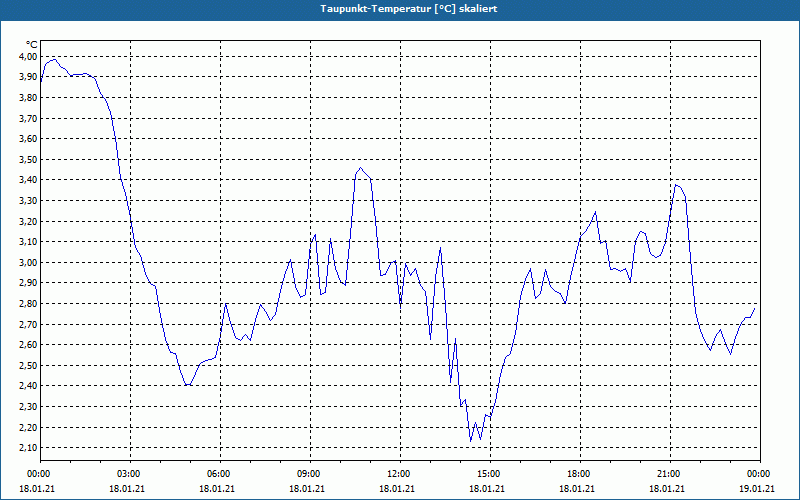Select the 3,10 y-axis label

[x=29, y=241]
